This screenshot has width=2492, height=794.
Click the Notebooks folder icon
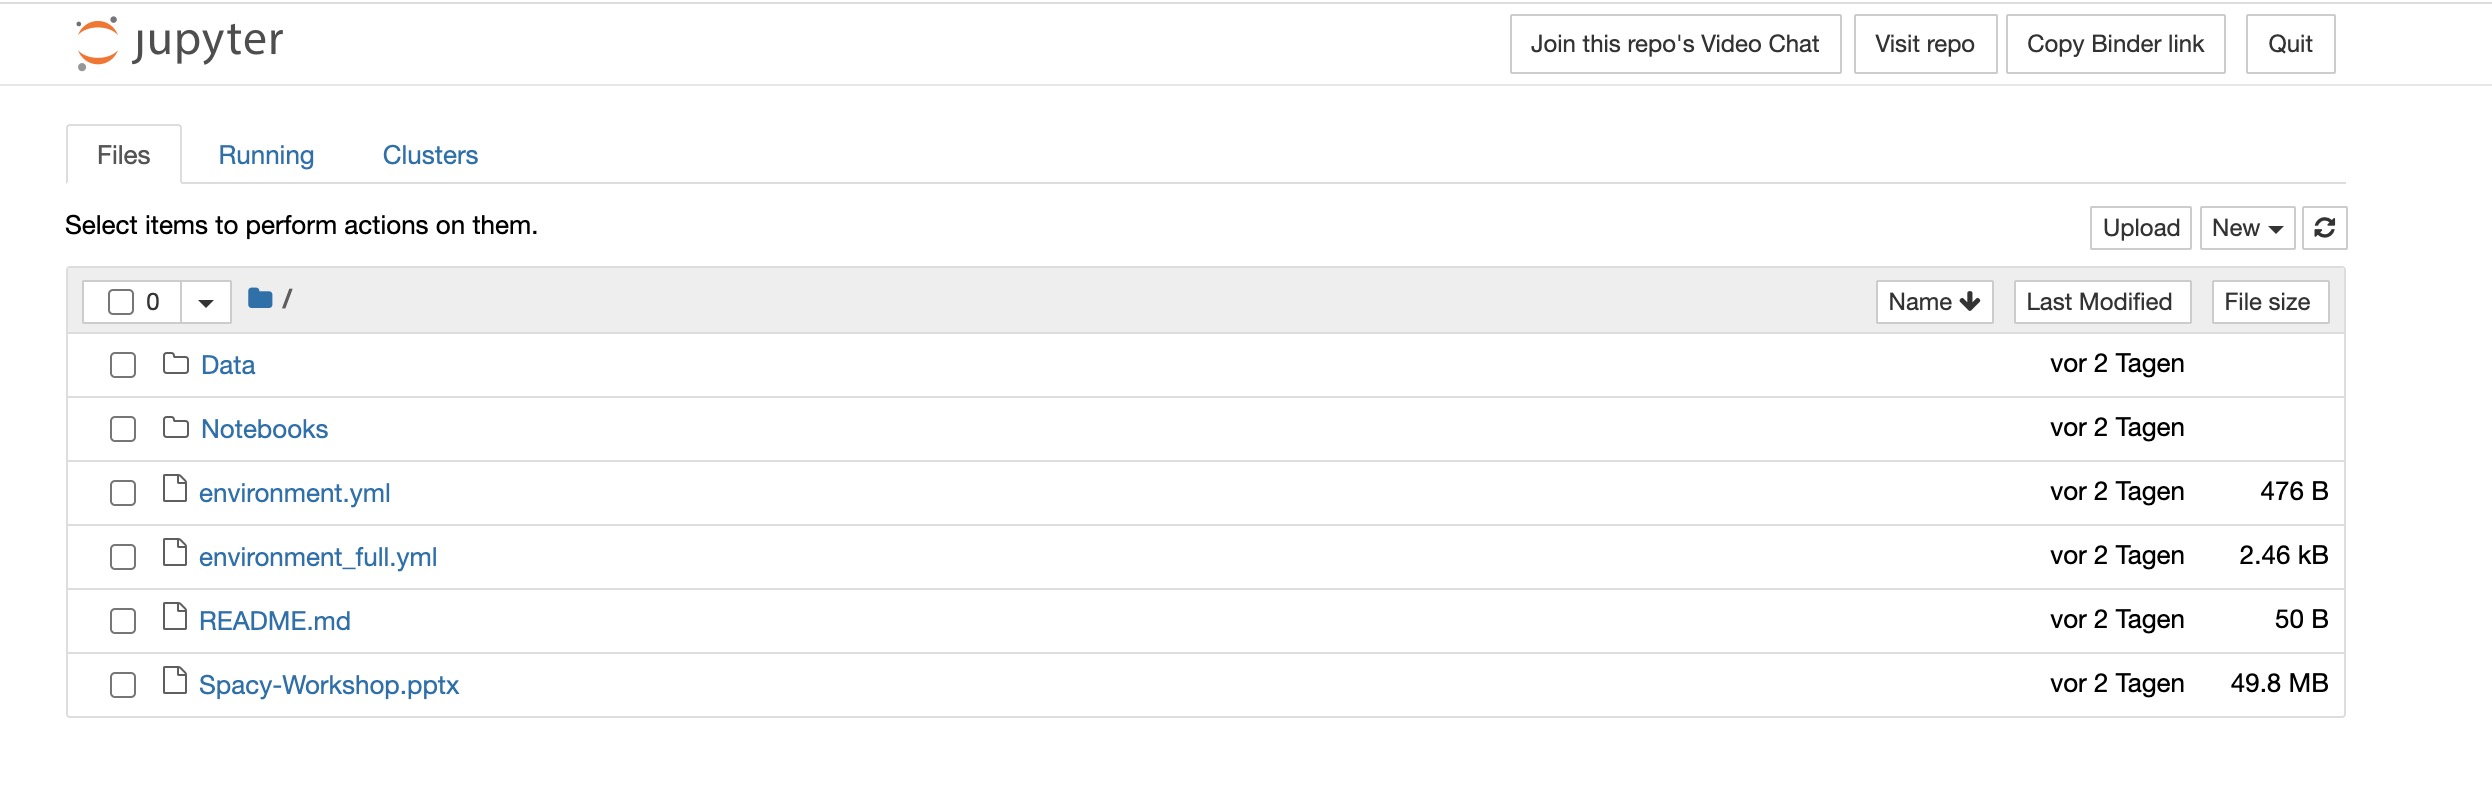click(x=176, y=427)
